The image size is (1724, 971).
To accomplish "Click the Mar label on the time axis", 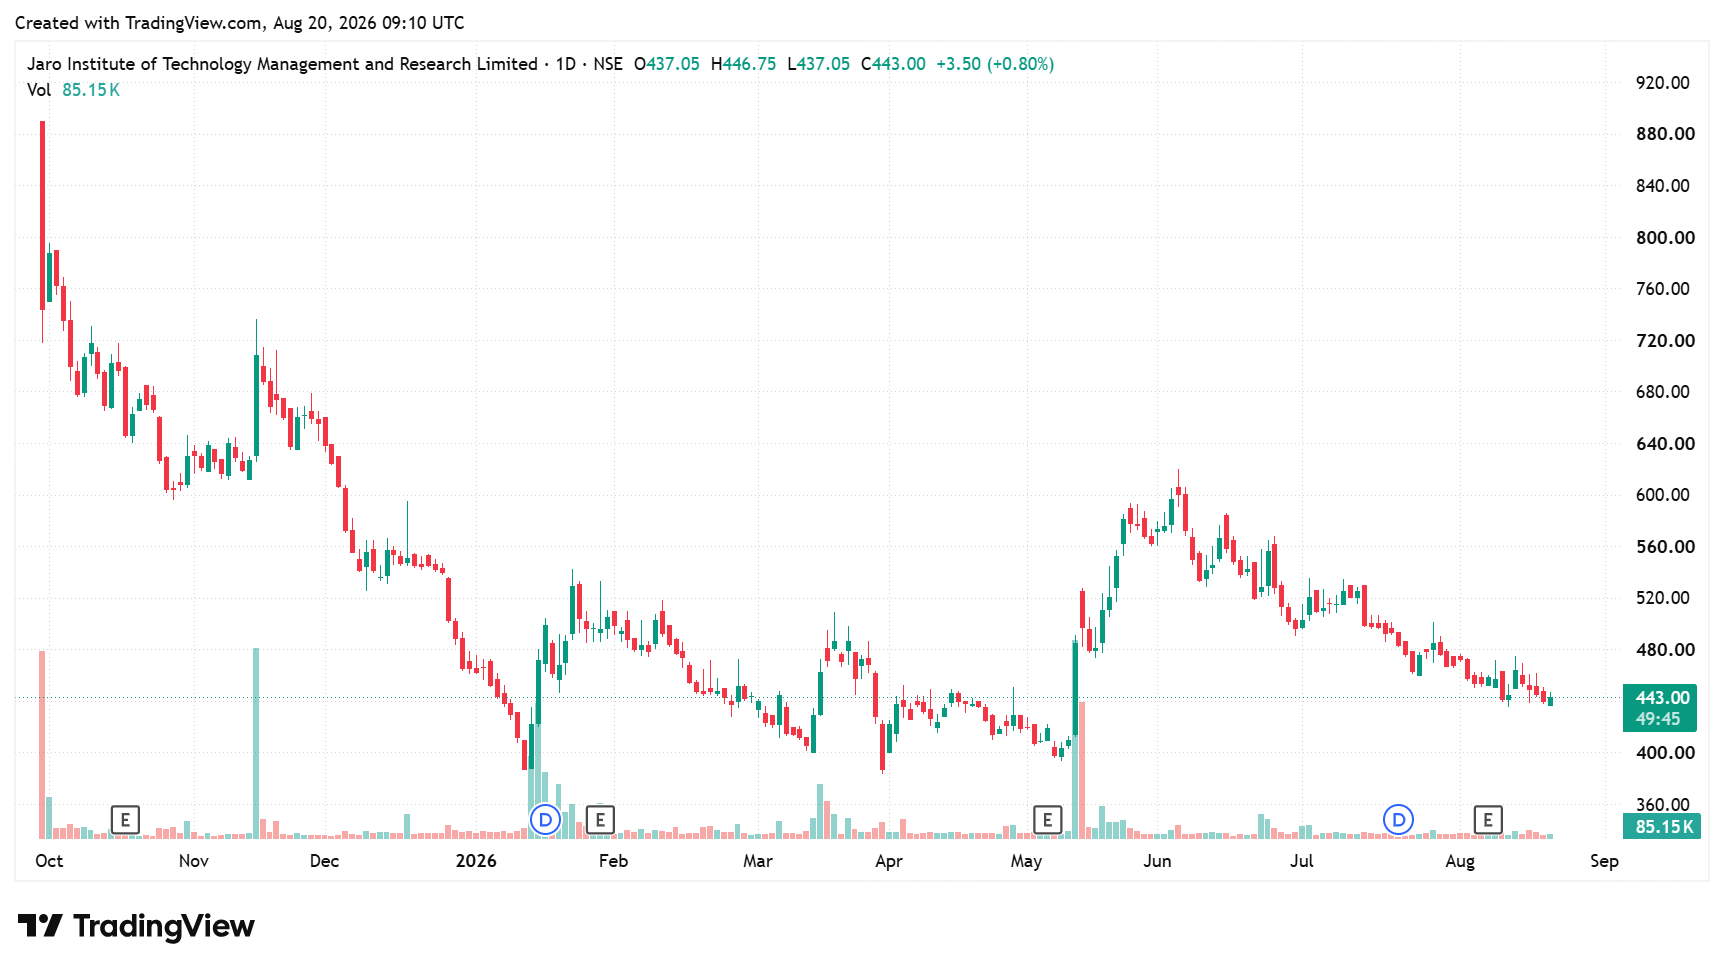I will click(758, 861).
